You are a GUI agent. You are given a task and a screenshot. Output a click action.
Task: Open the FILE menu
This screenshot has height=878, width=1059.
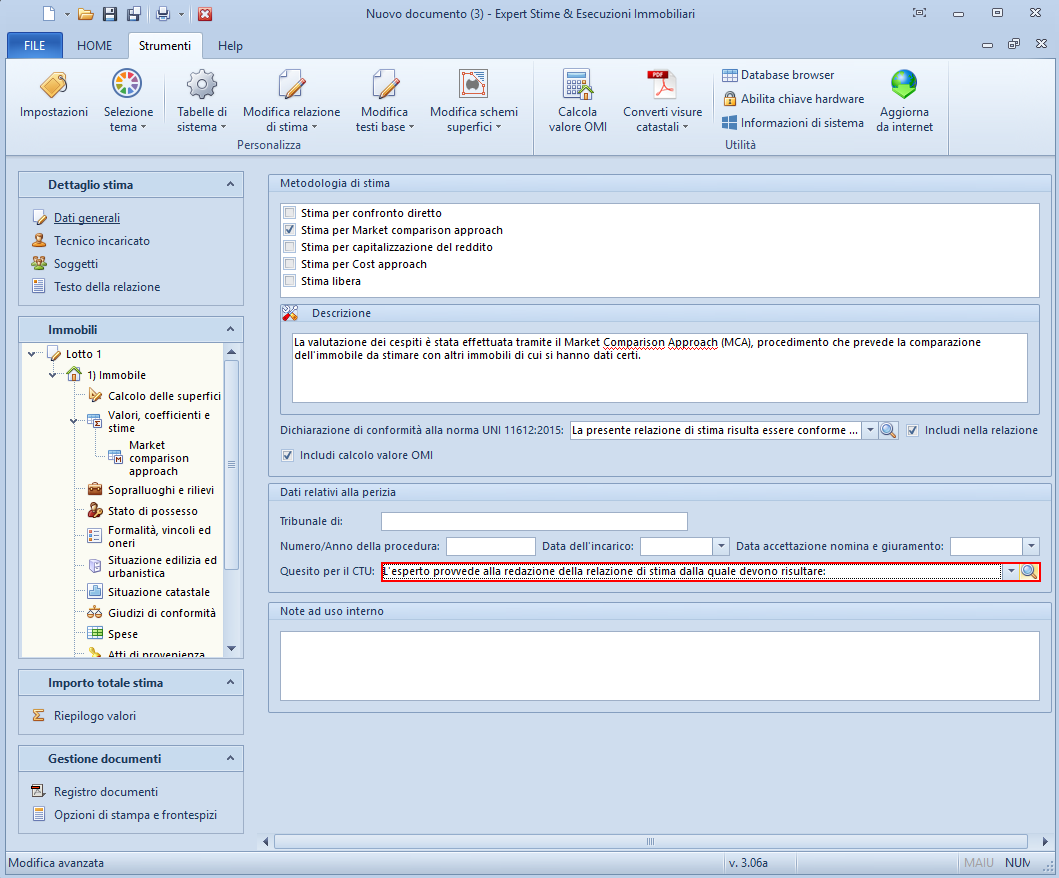[34, 46]
